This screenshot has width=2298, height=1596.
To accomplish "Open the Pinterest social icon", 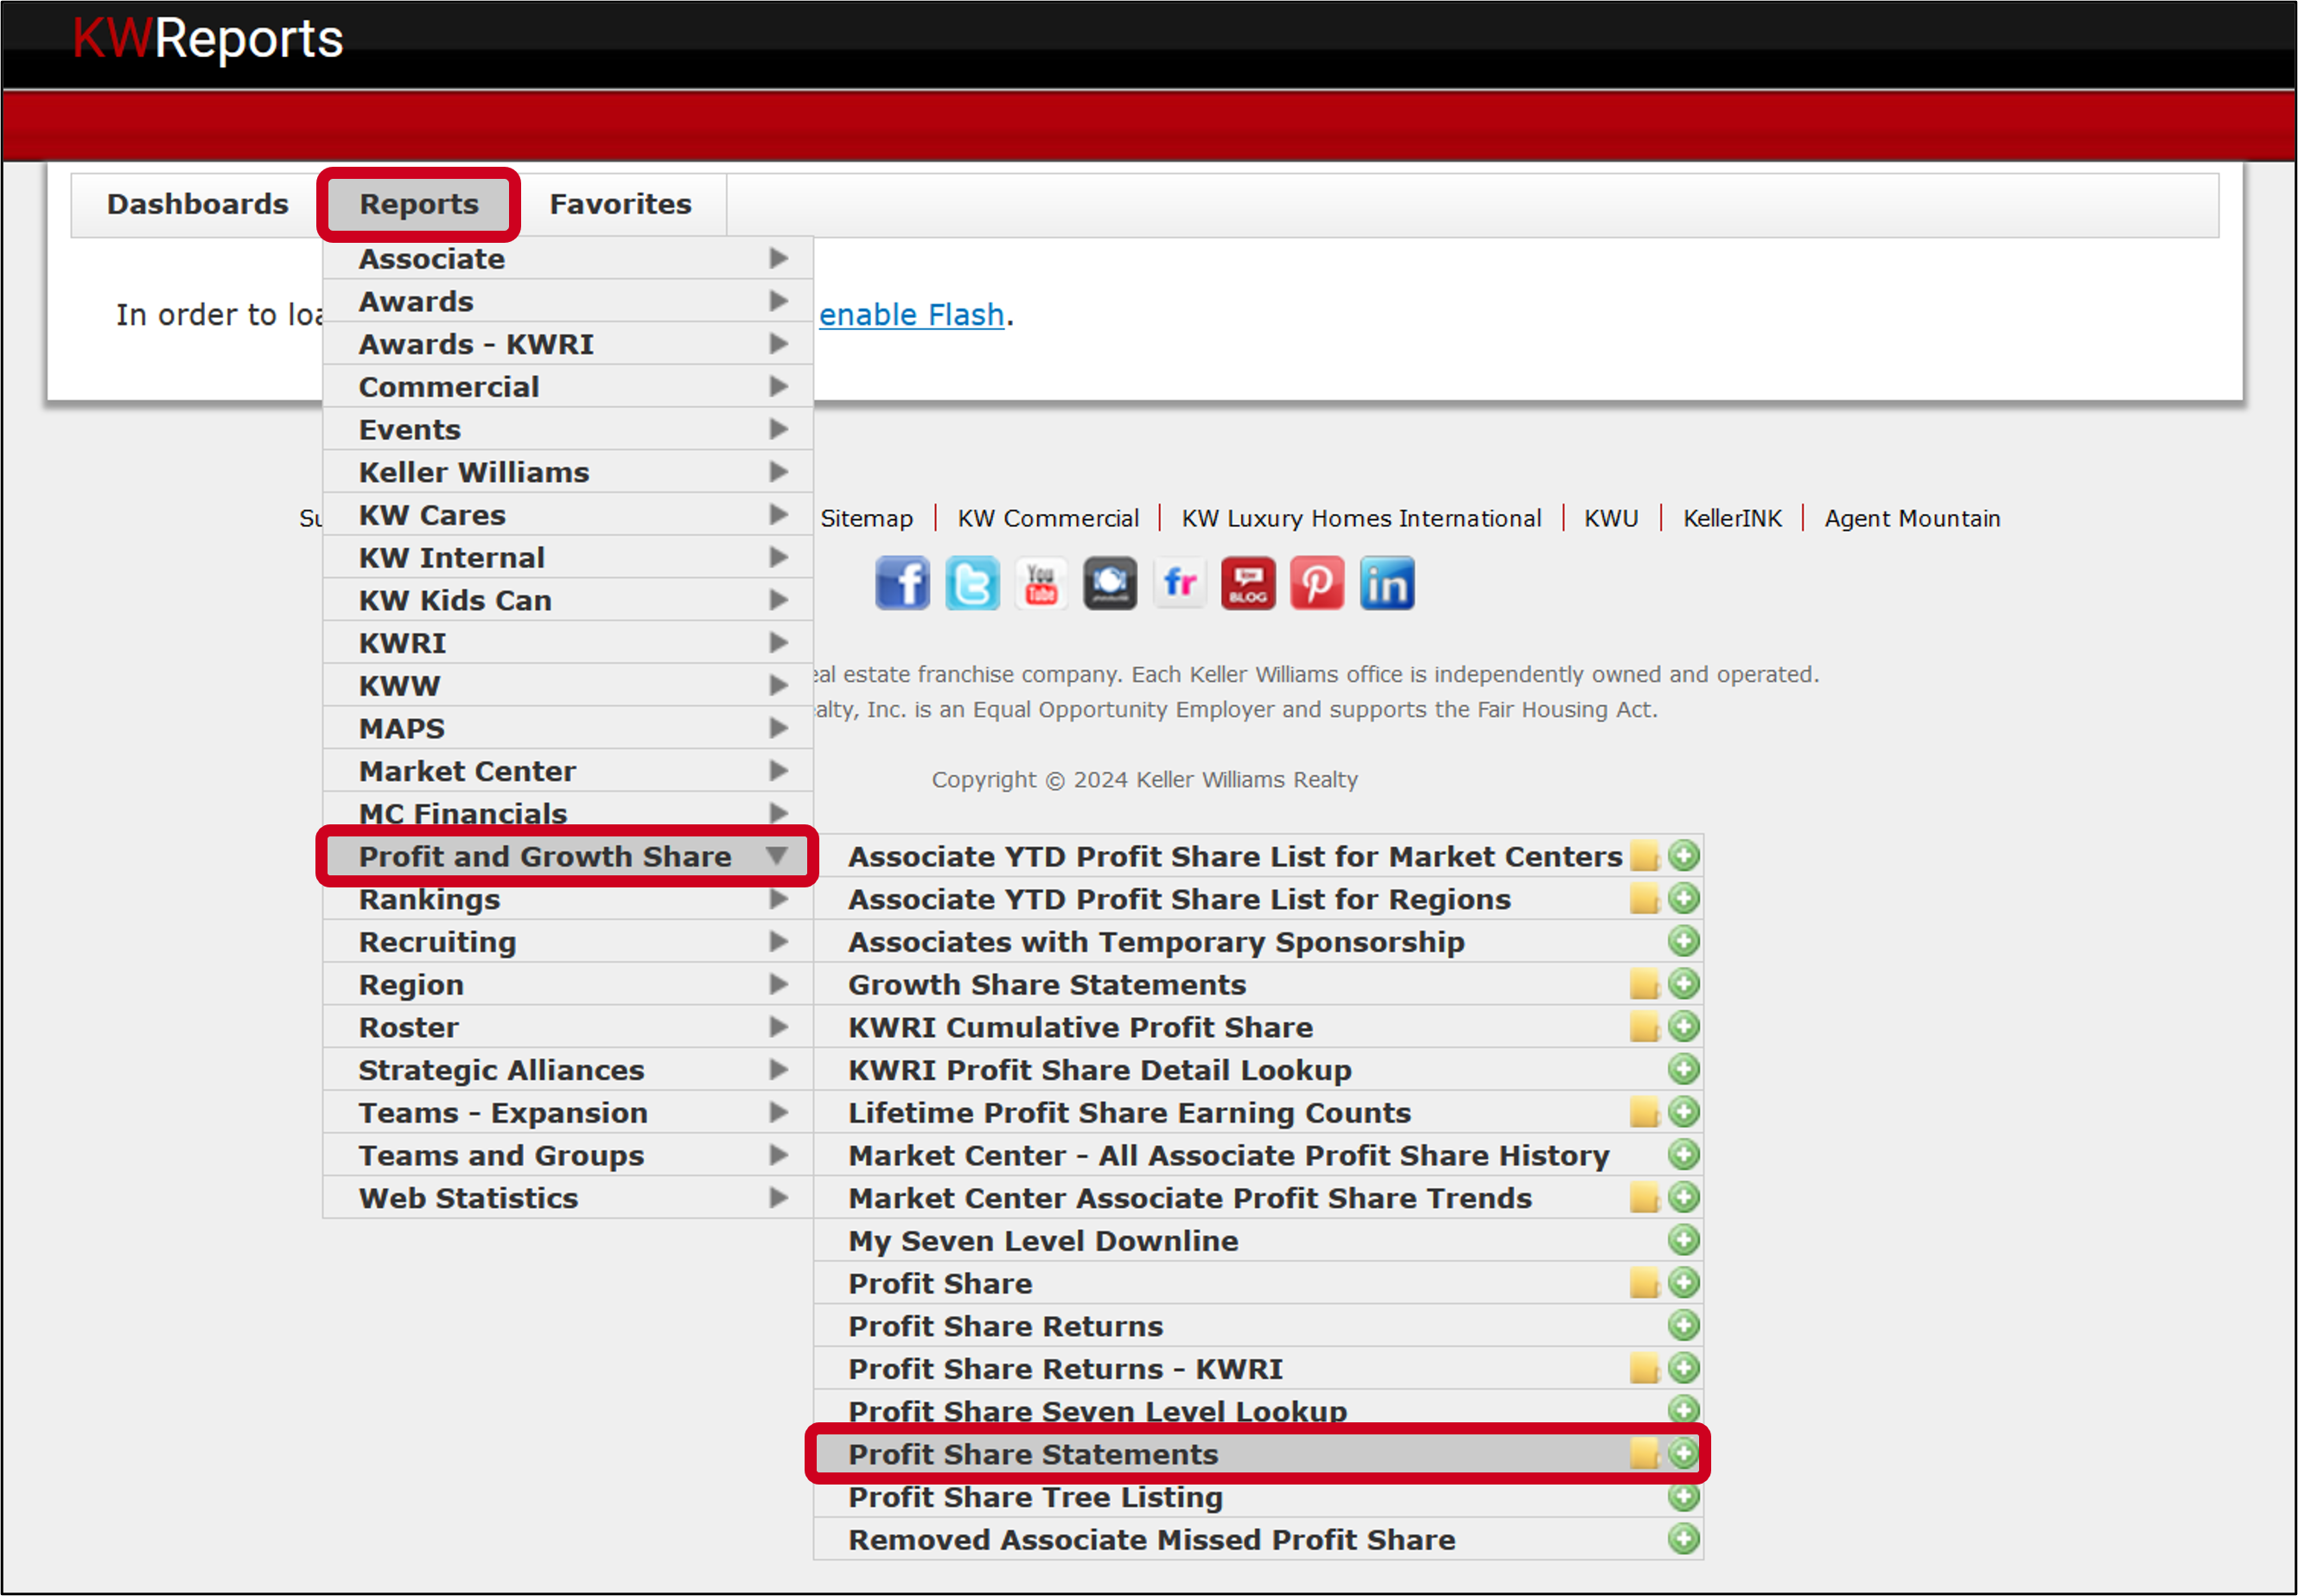I will 1317,583.
